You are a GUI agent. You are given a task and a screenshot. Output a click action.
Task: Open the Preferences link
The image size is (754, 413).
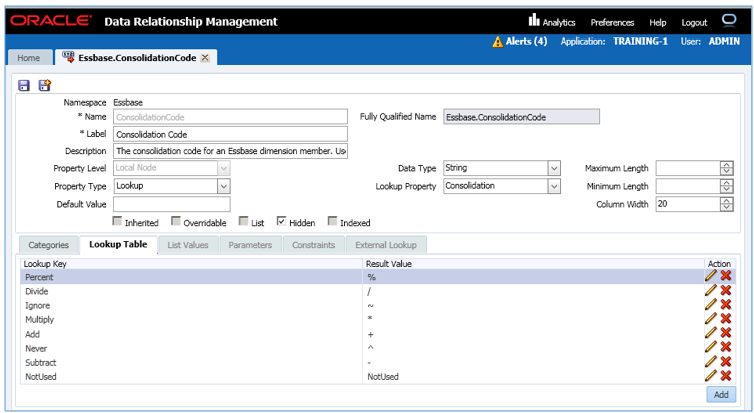point(612,22)
